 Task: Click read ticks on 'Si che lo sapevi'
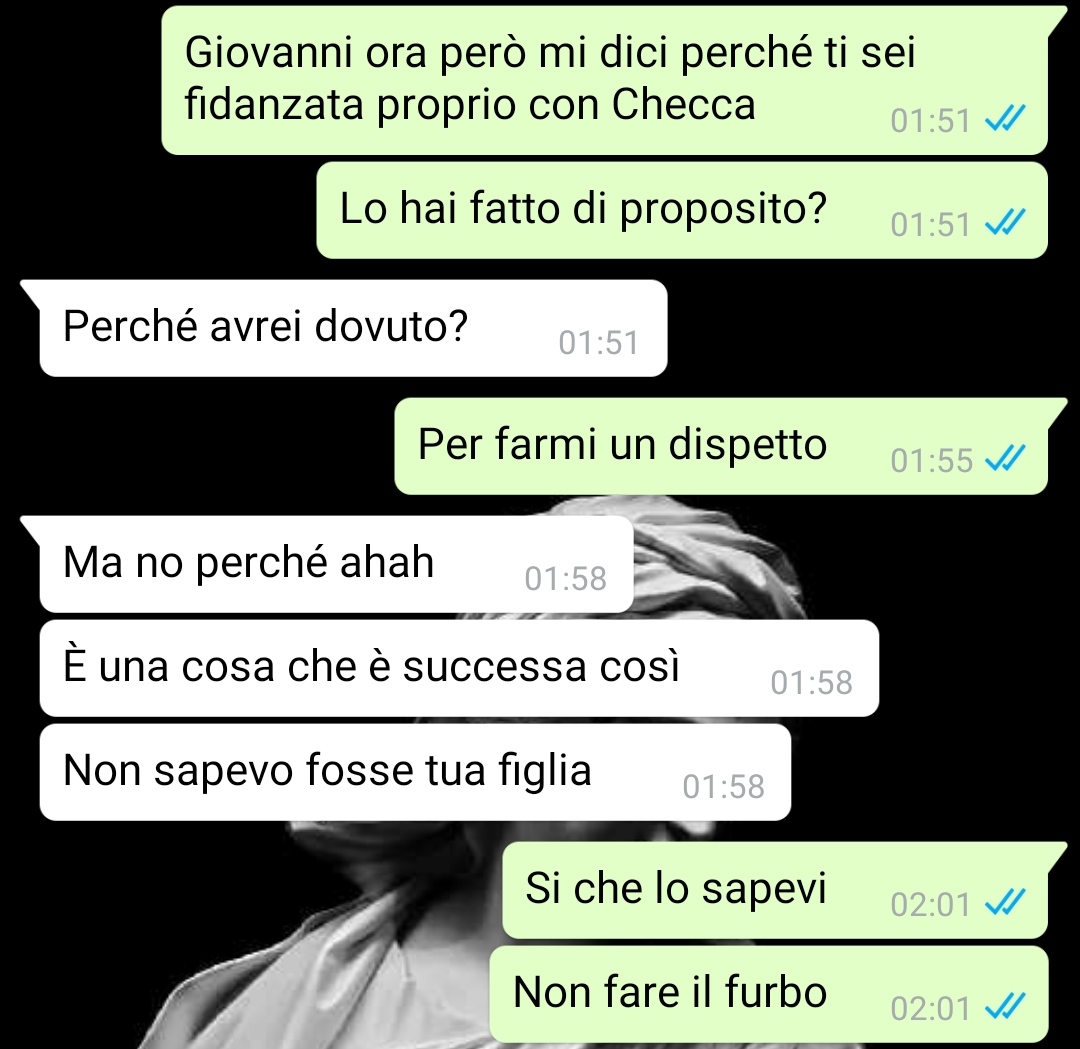(x=1005, y=904)
